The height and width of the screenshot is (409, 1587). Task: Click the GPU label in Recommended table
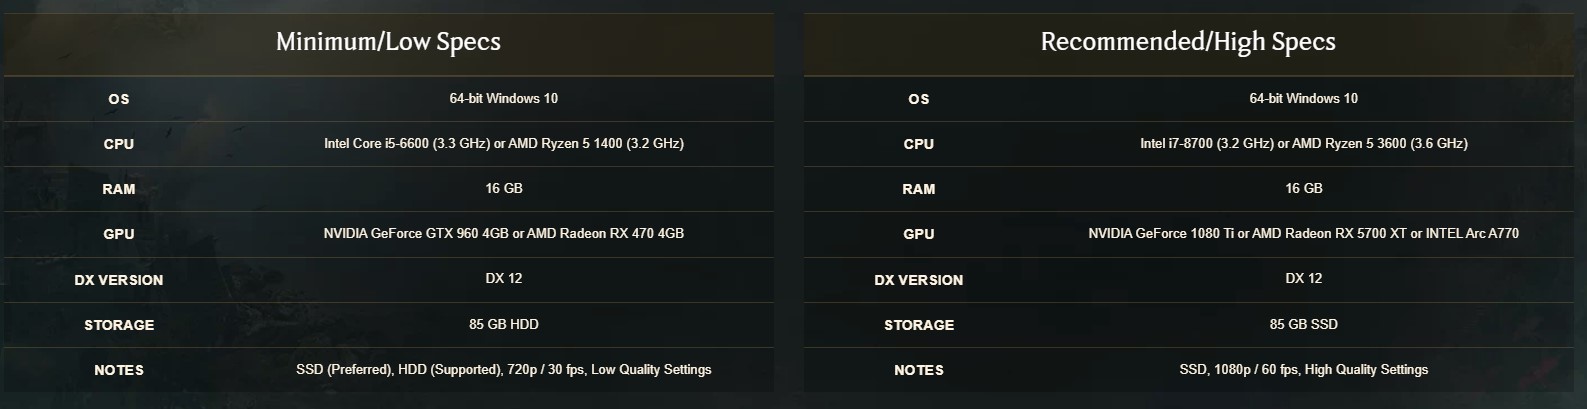[x=919, y=234]
